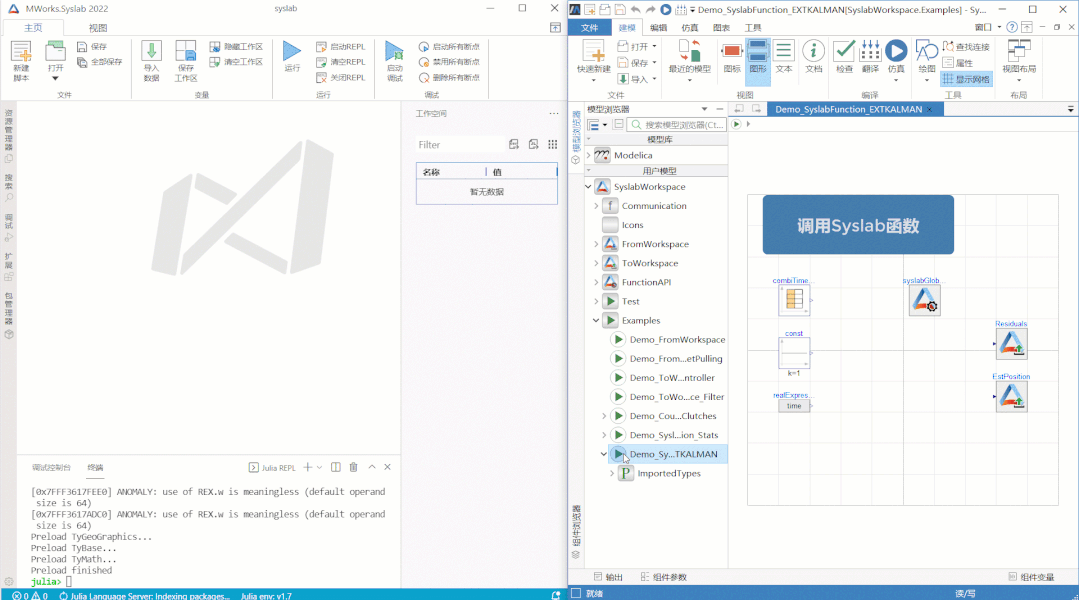Screen dimensions: 1079x600
Task: Click the 启动调试 debug icon
Action: pyautogui.click(x=394, y=51)
